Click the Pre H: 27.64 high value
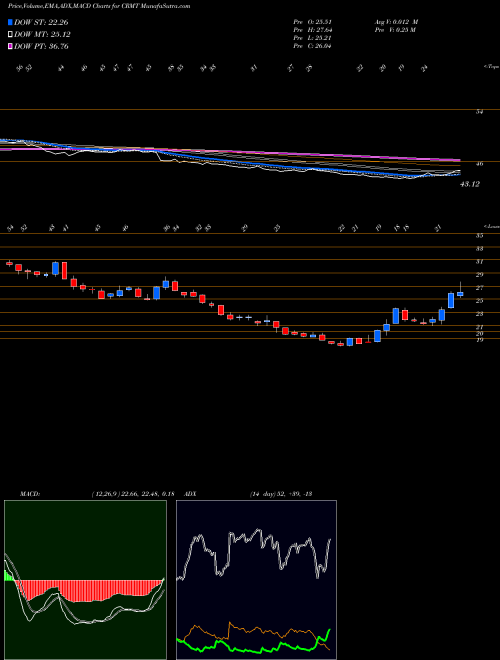 click(312, 30)
